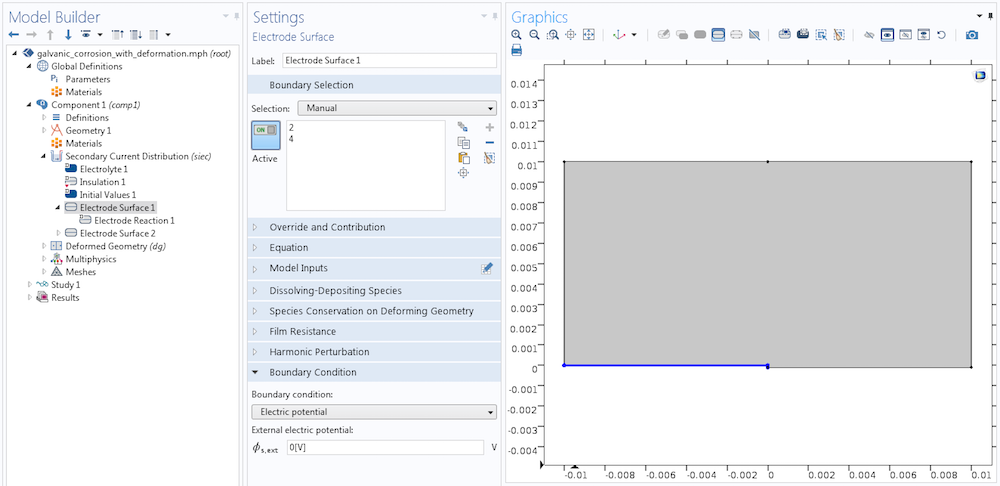Select the Electrolyte 1 node
The height and width of the screenshot is (486, 1000).
point(103,169)
